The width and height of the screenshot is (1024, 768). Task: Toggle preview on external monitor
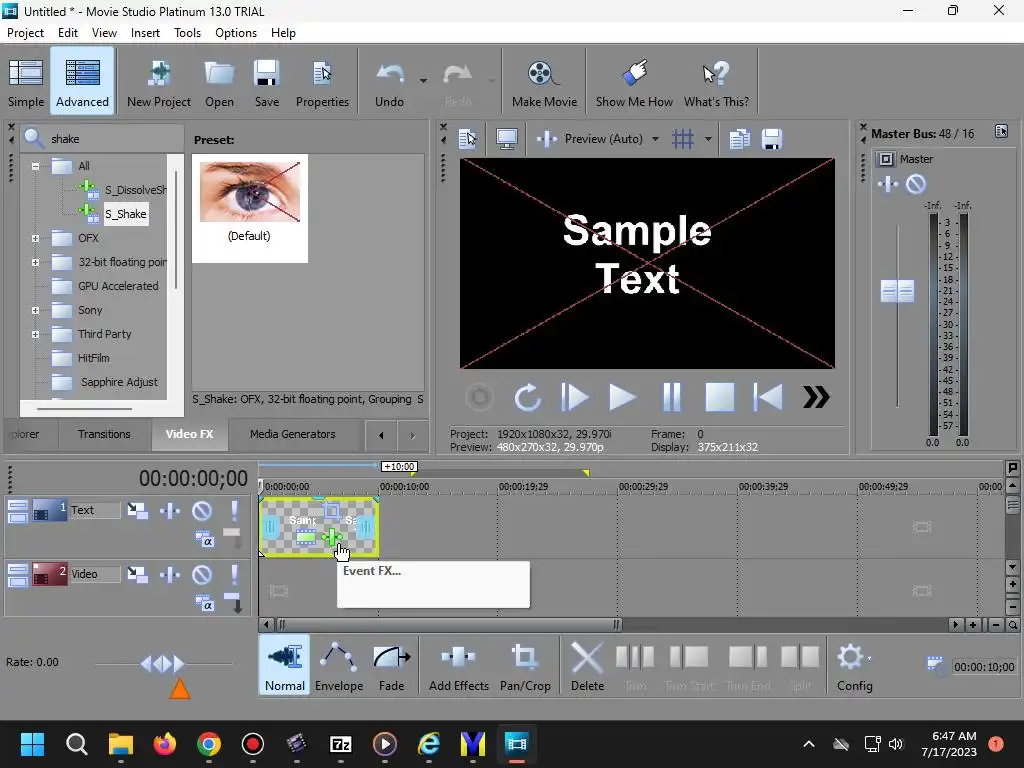pyautogui.click(x=507, y=138)
